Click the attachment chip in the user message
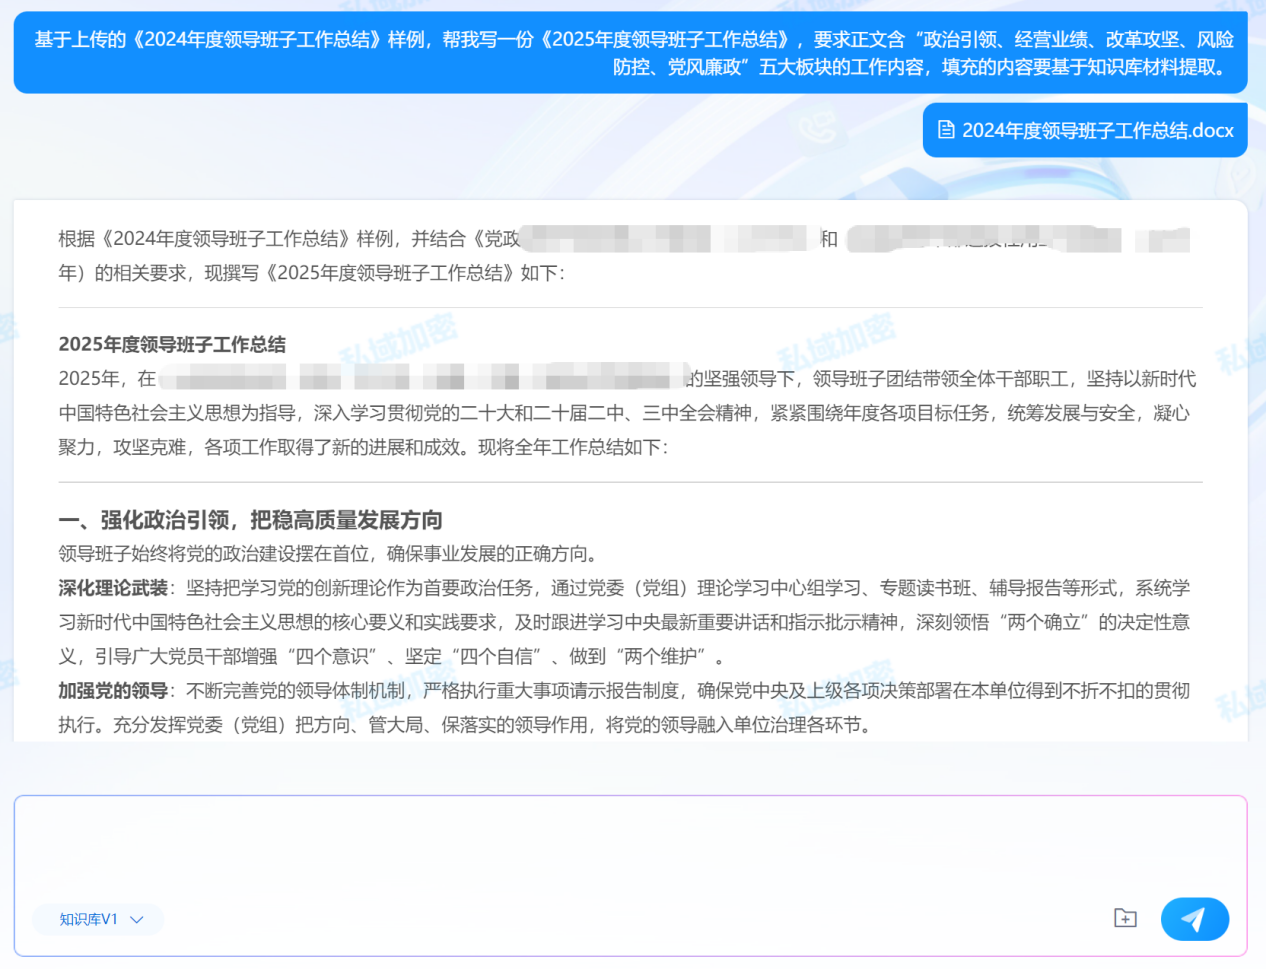The height and width of the screenshot is (969, 1266). 1085,129
